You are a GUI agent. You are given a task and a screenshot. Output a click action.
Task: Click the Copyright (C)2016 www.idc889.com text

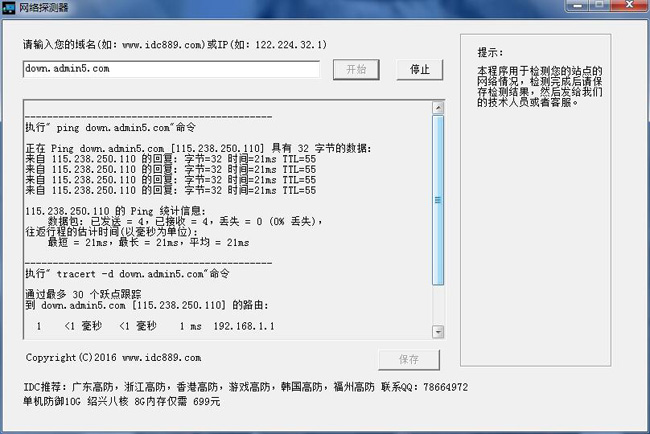[114, 358]
